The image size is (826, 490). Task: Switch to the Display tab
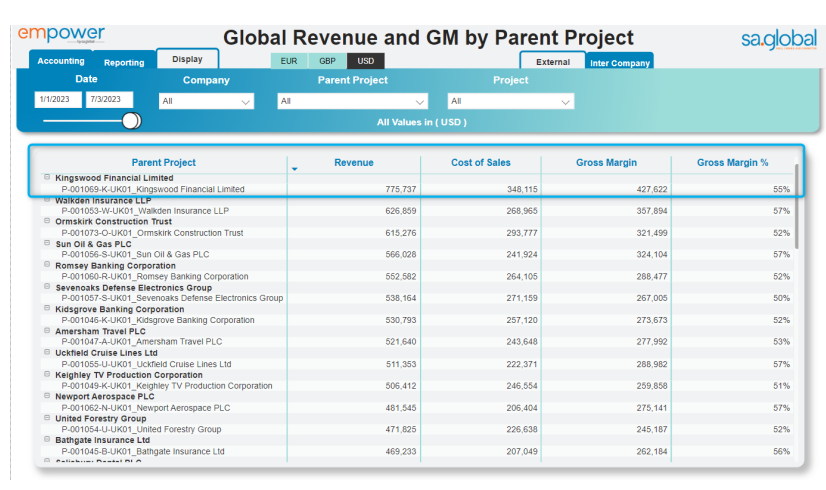(x=187, y=59)
